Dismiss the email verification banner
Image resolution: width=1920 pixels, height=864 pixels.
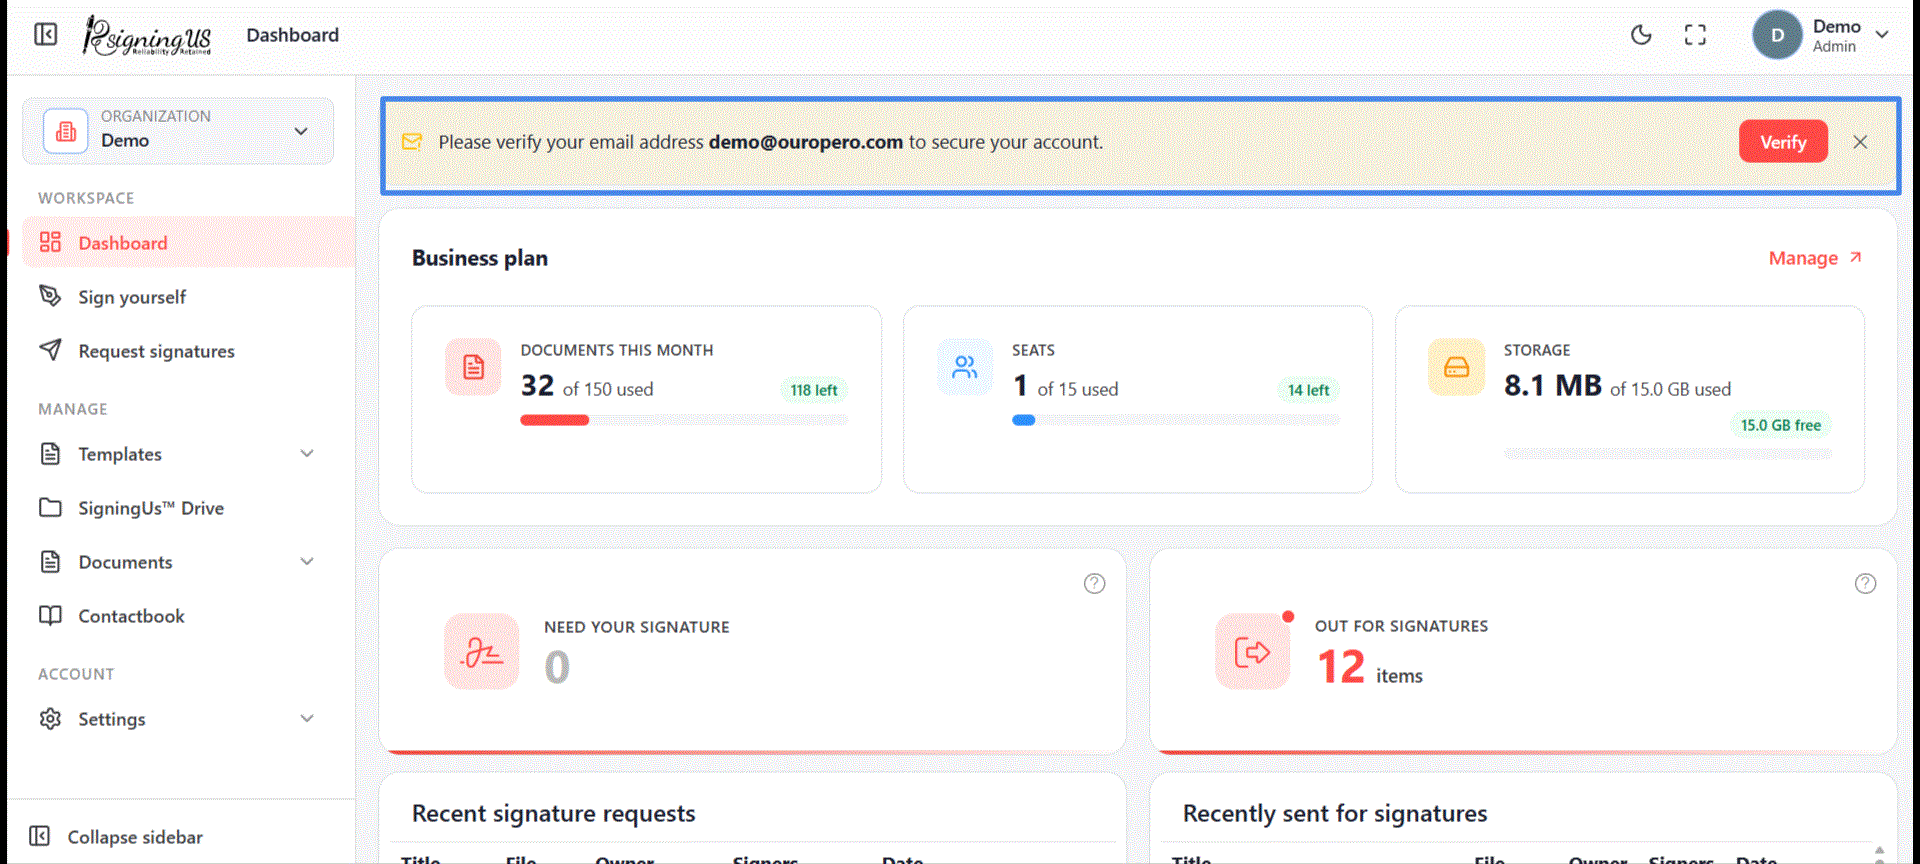[1860, 142]
